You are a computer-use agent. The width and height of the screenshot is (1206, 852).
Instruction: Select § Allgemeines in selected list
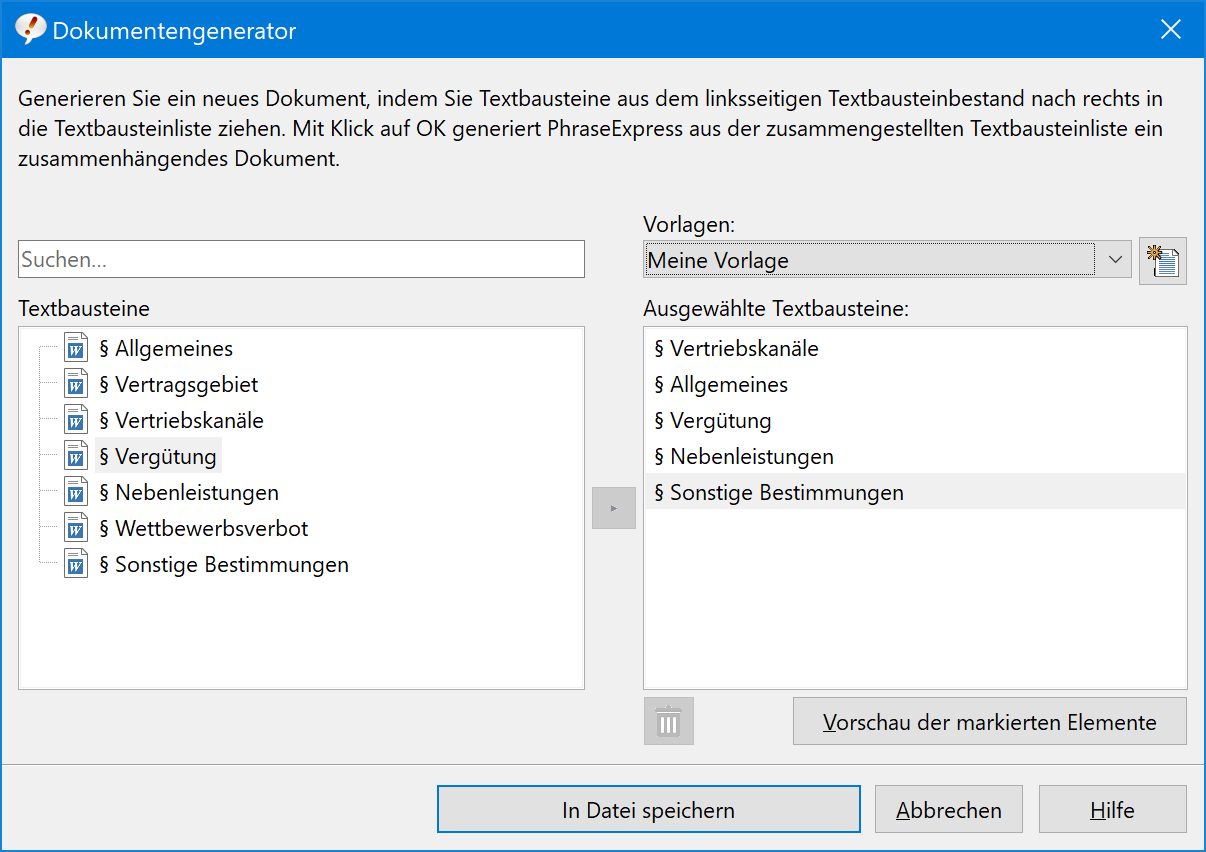click(915, 384)
